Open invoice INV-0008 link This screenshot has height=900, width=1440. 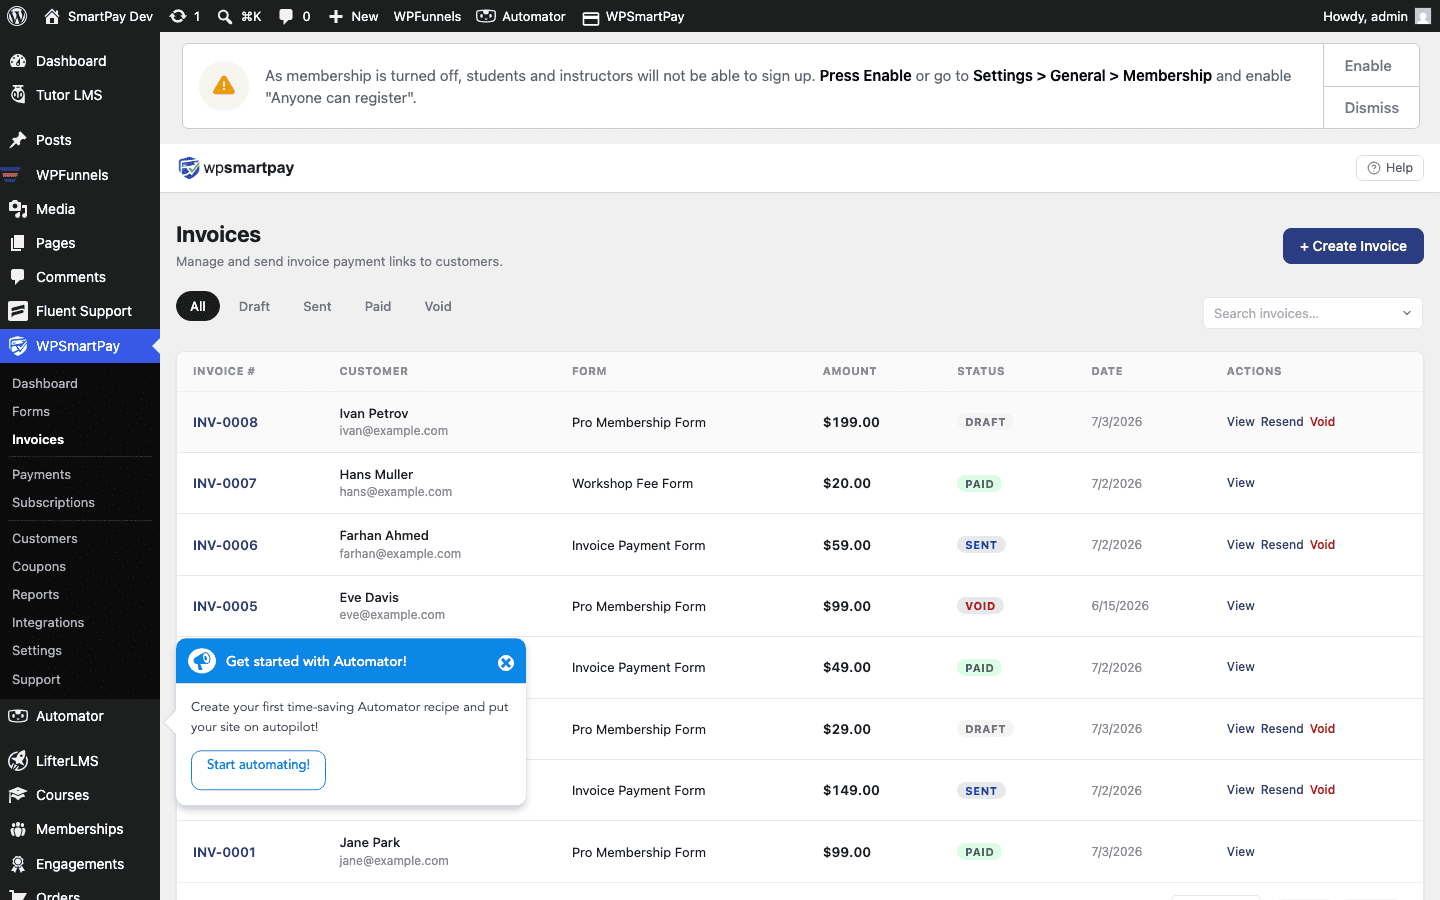point(225,422)
